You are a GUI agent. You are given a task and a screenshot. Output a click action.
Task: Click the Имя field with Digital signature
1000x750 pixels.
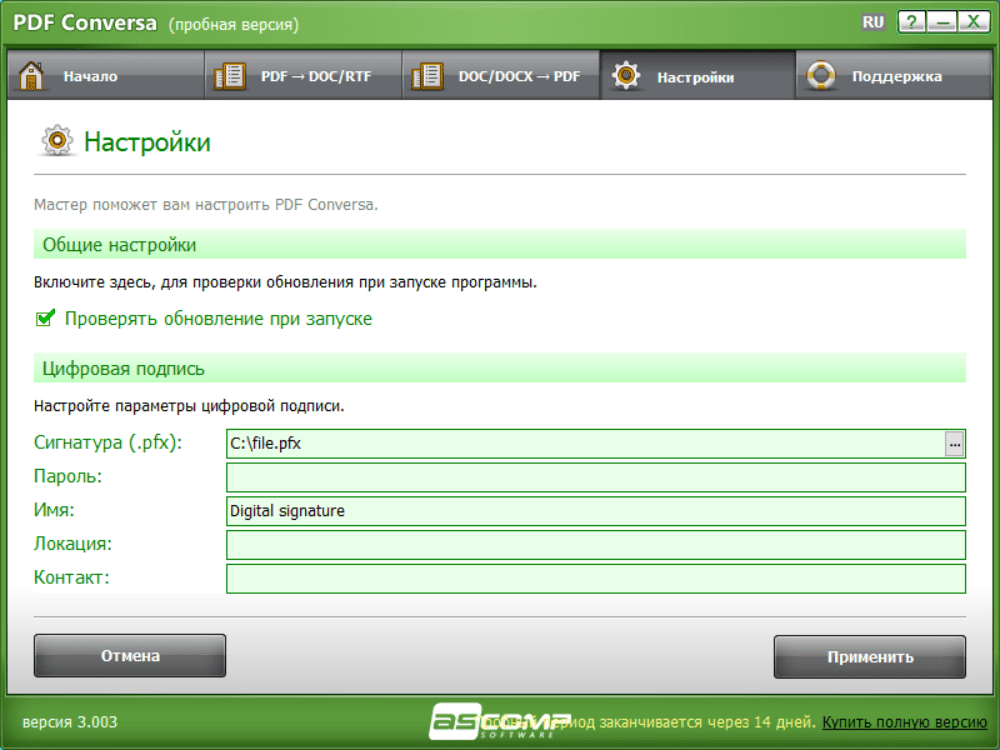pyautogui.click(x=596, y=511)
